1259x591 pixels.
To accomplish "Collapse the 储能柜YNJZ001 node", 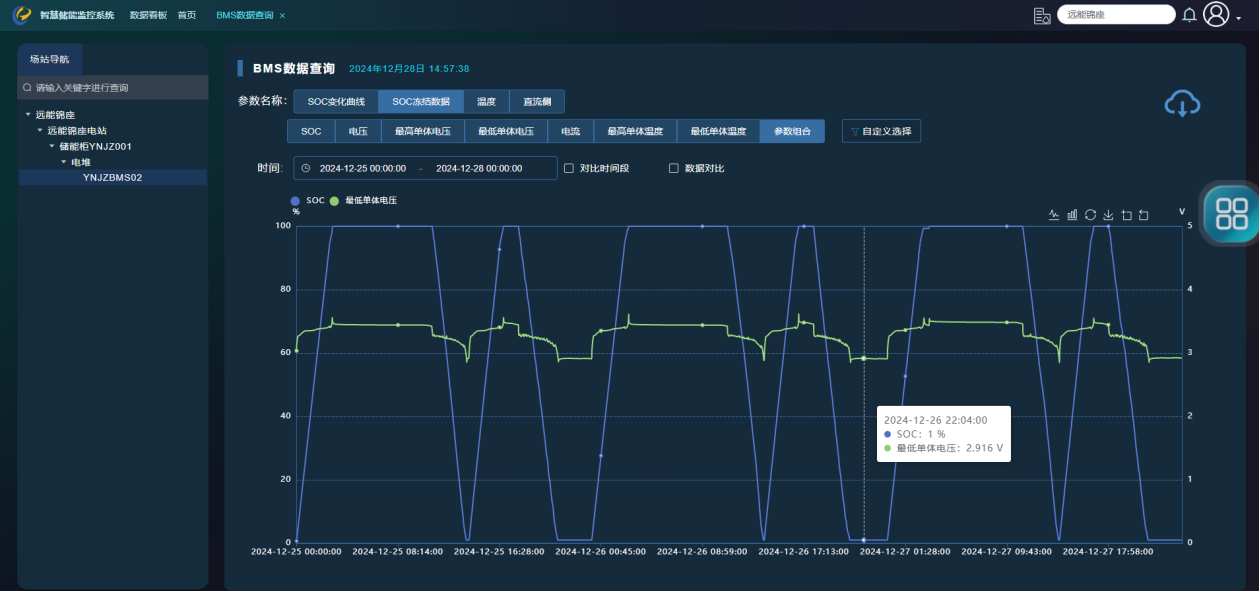I will point(51,147).
